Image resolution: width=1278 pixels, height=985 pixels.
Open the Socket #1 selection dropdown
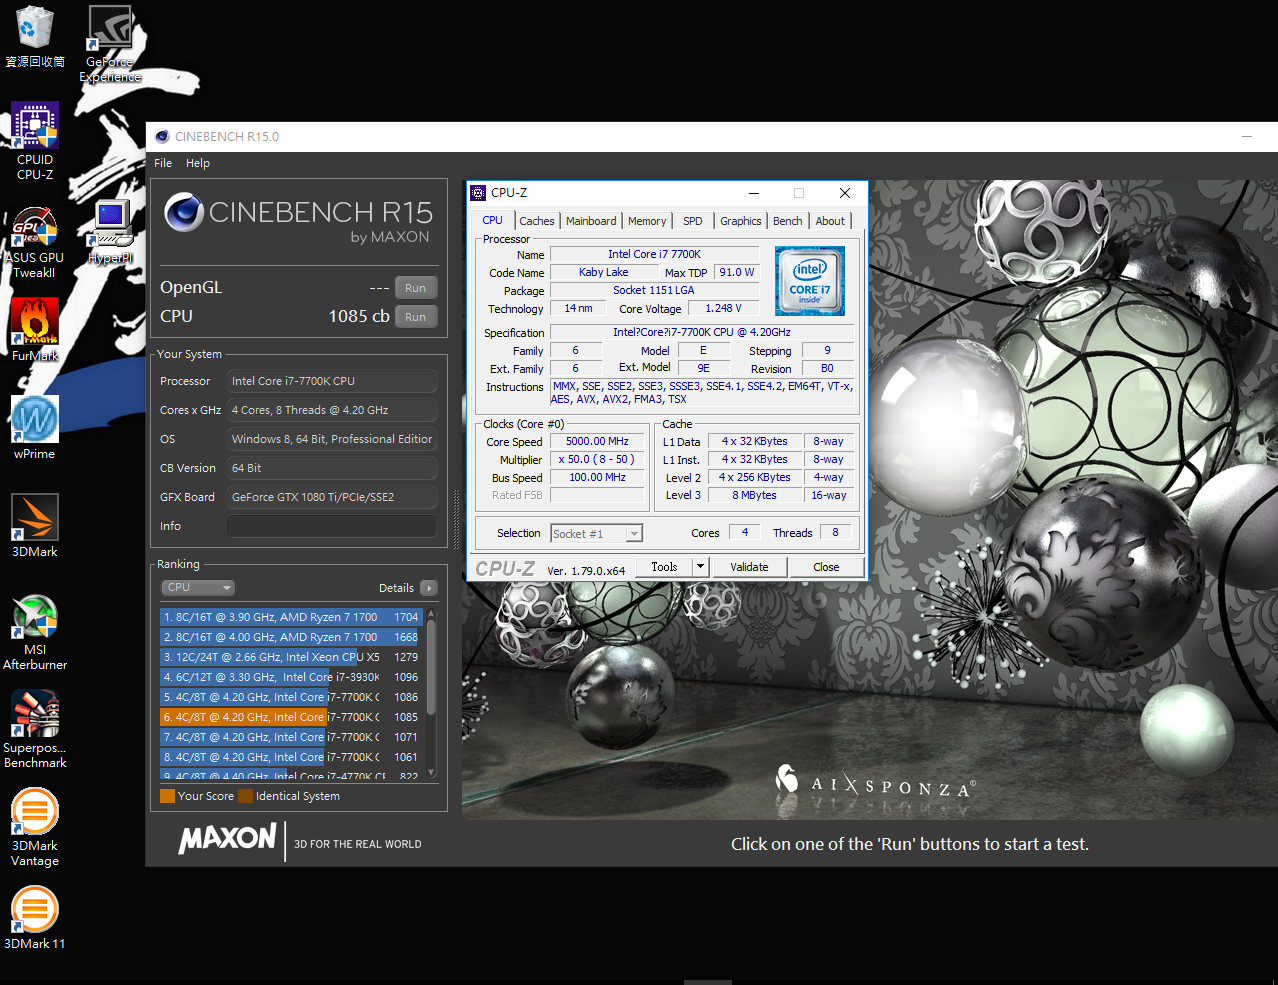[596, 534]
